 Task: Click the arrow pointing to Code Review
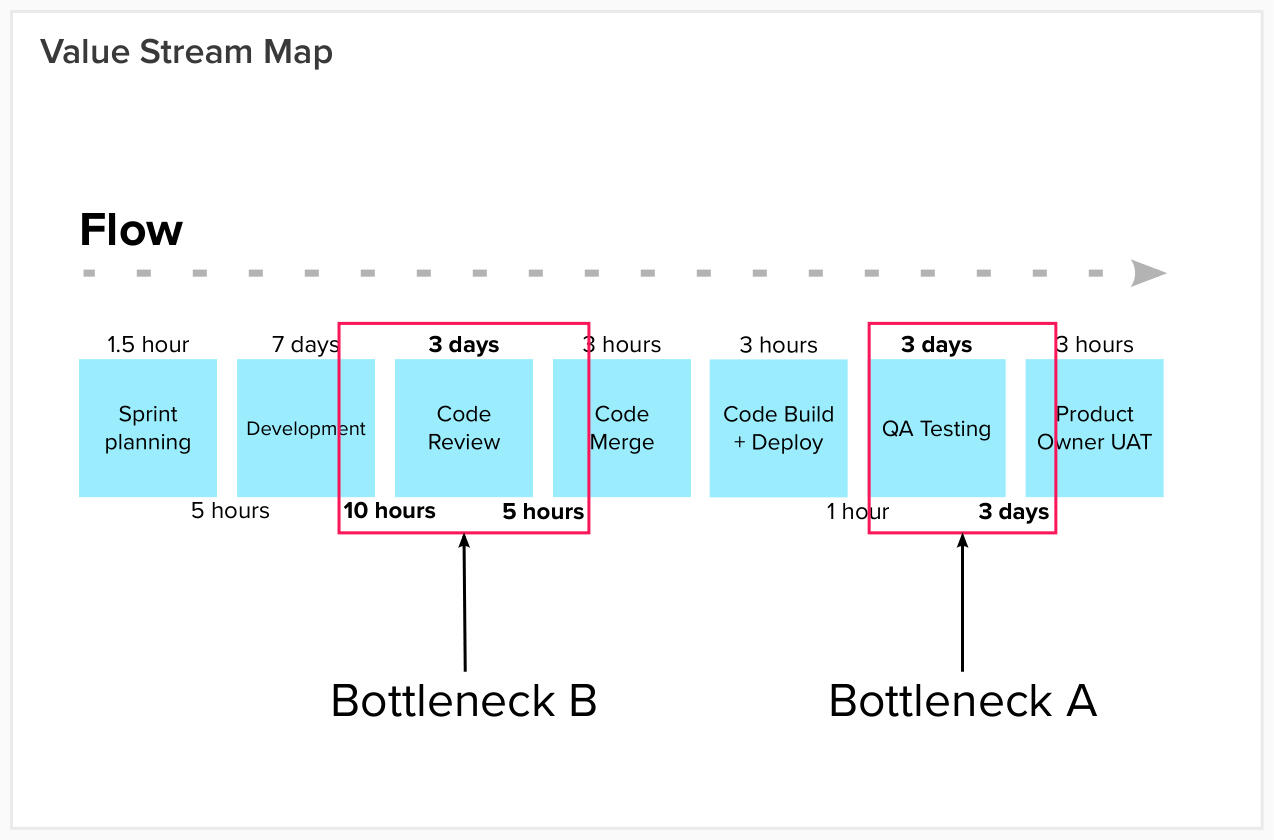pos(464,600)
